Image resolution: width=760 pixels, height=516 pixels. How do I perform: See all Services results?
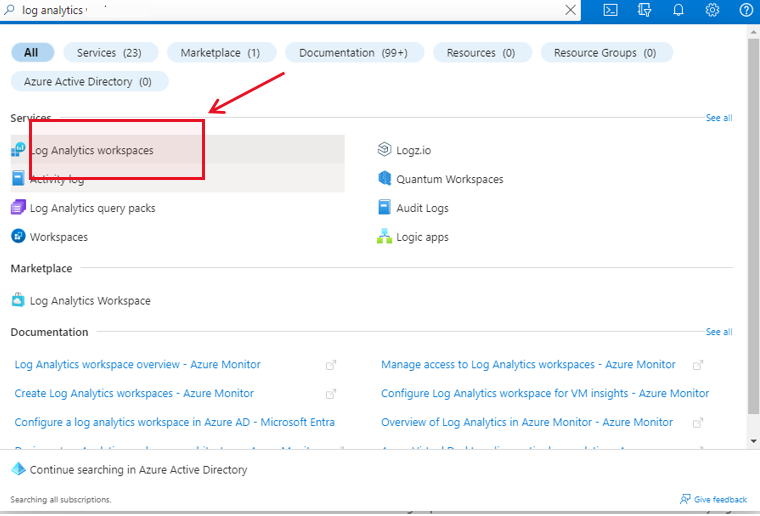tap(719, 118)
